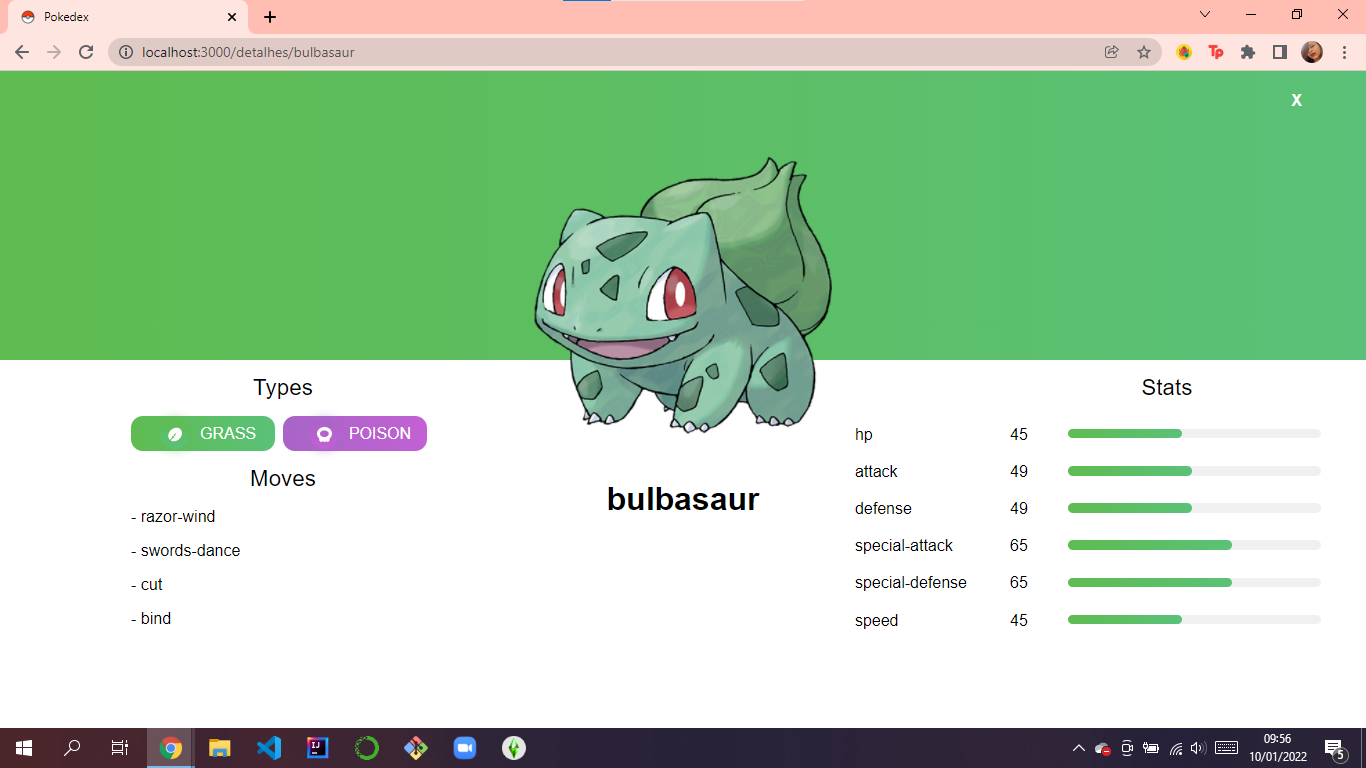Click the share icon in the address bar

(x=1111, y=52)
